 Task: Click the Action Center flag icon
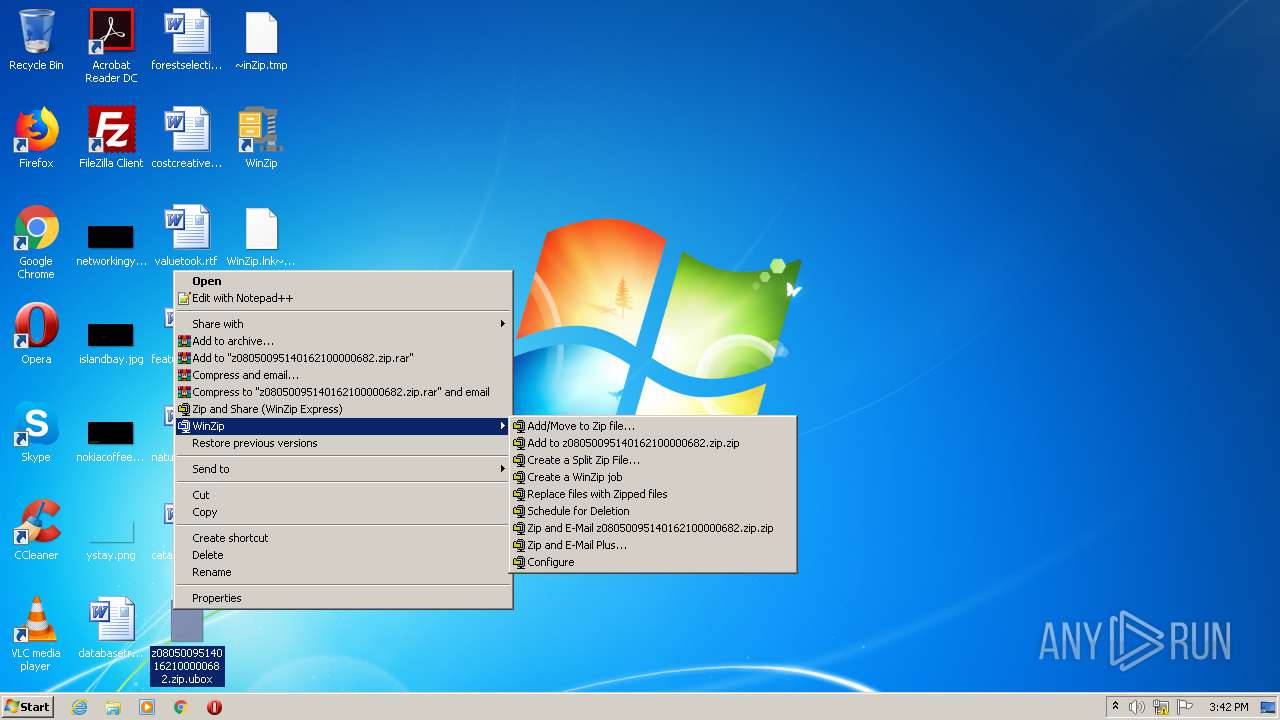(1185, 707)
